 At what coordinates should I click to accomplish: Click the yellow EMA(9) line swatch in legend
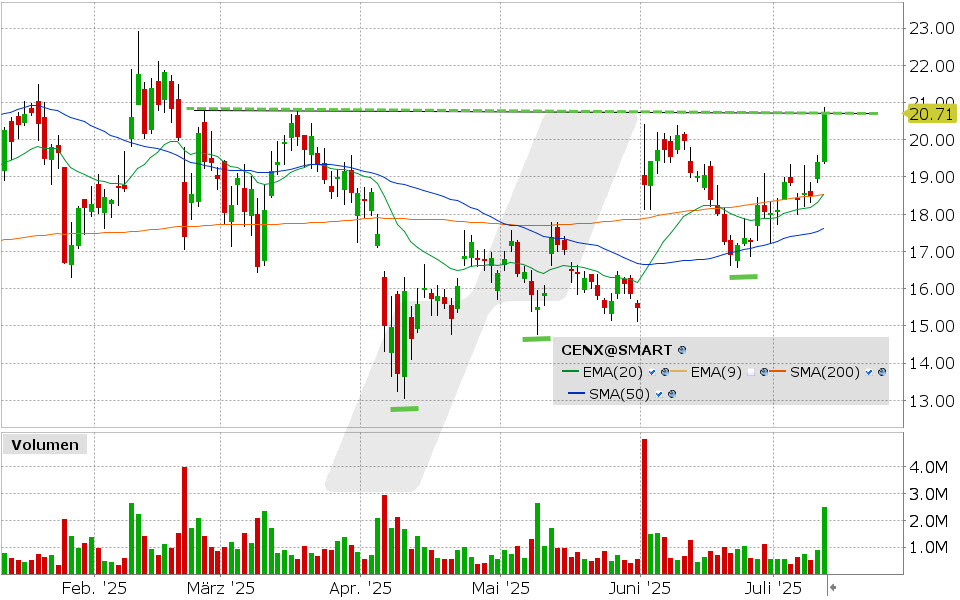coord(678,371)
